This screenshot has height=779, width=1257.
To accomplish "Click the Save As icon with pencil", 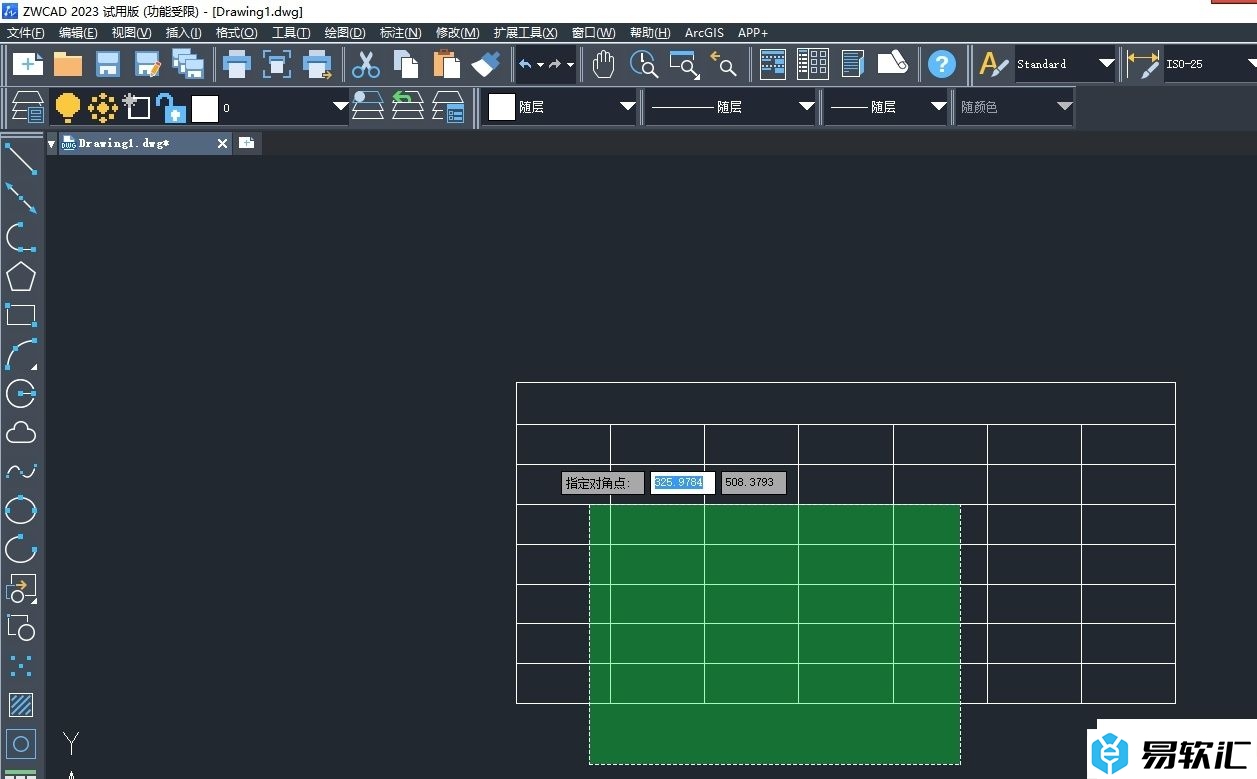I will (148, 65).
